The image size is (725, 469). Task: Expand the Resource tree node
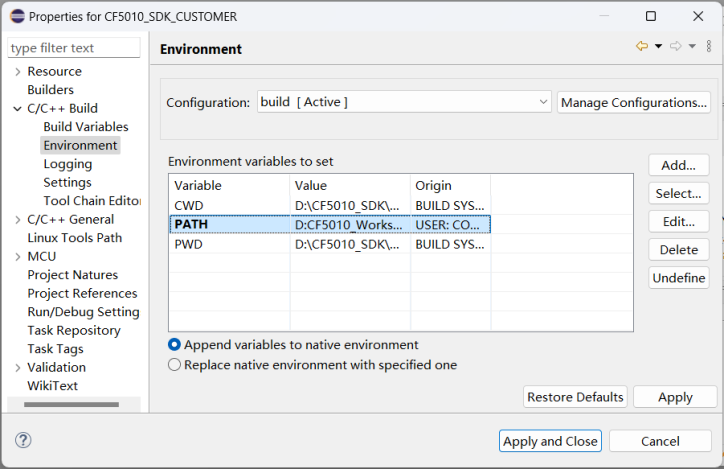click(18, 72)
